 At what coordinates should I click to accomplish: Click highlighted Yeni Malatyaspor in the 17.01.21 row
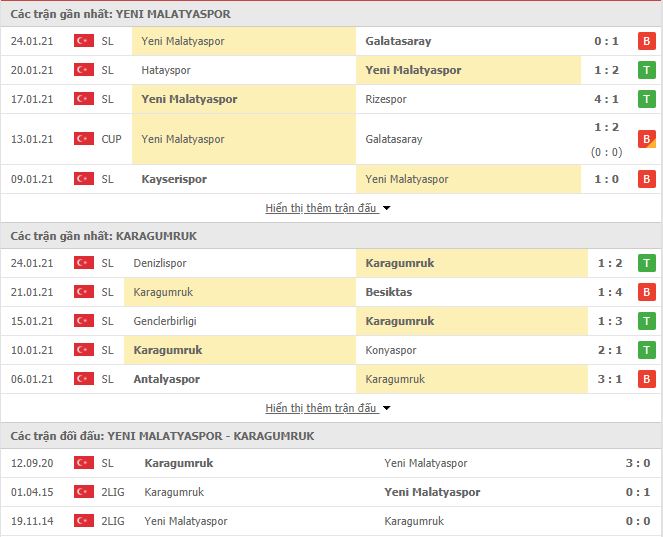click(189, 99)
